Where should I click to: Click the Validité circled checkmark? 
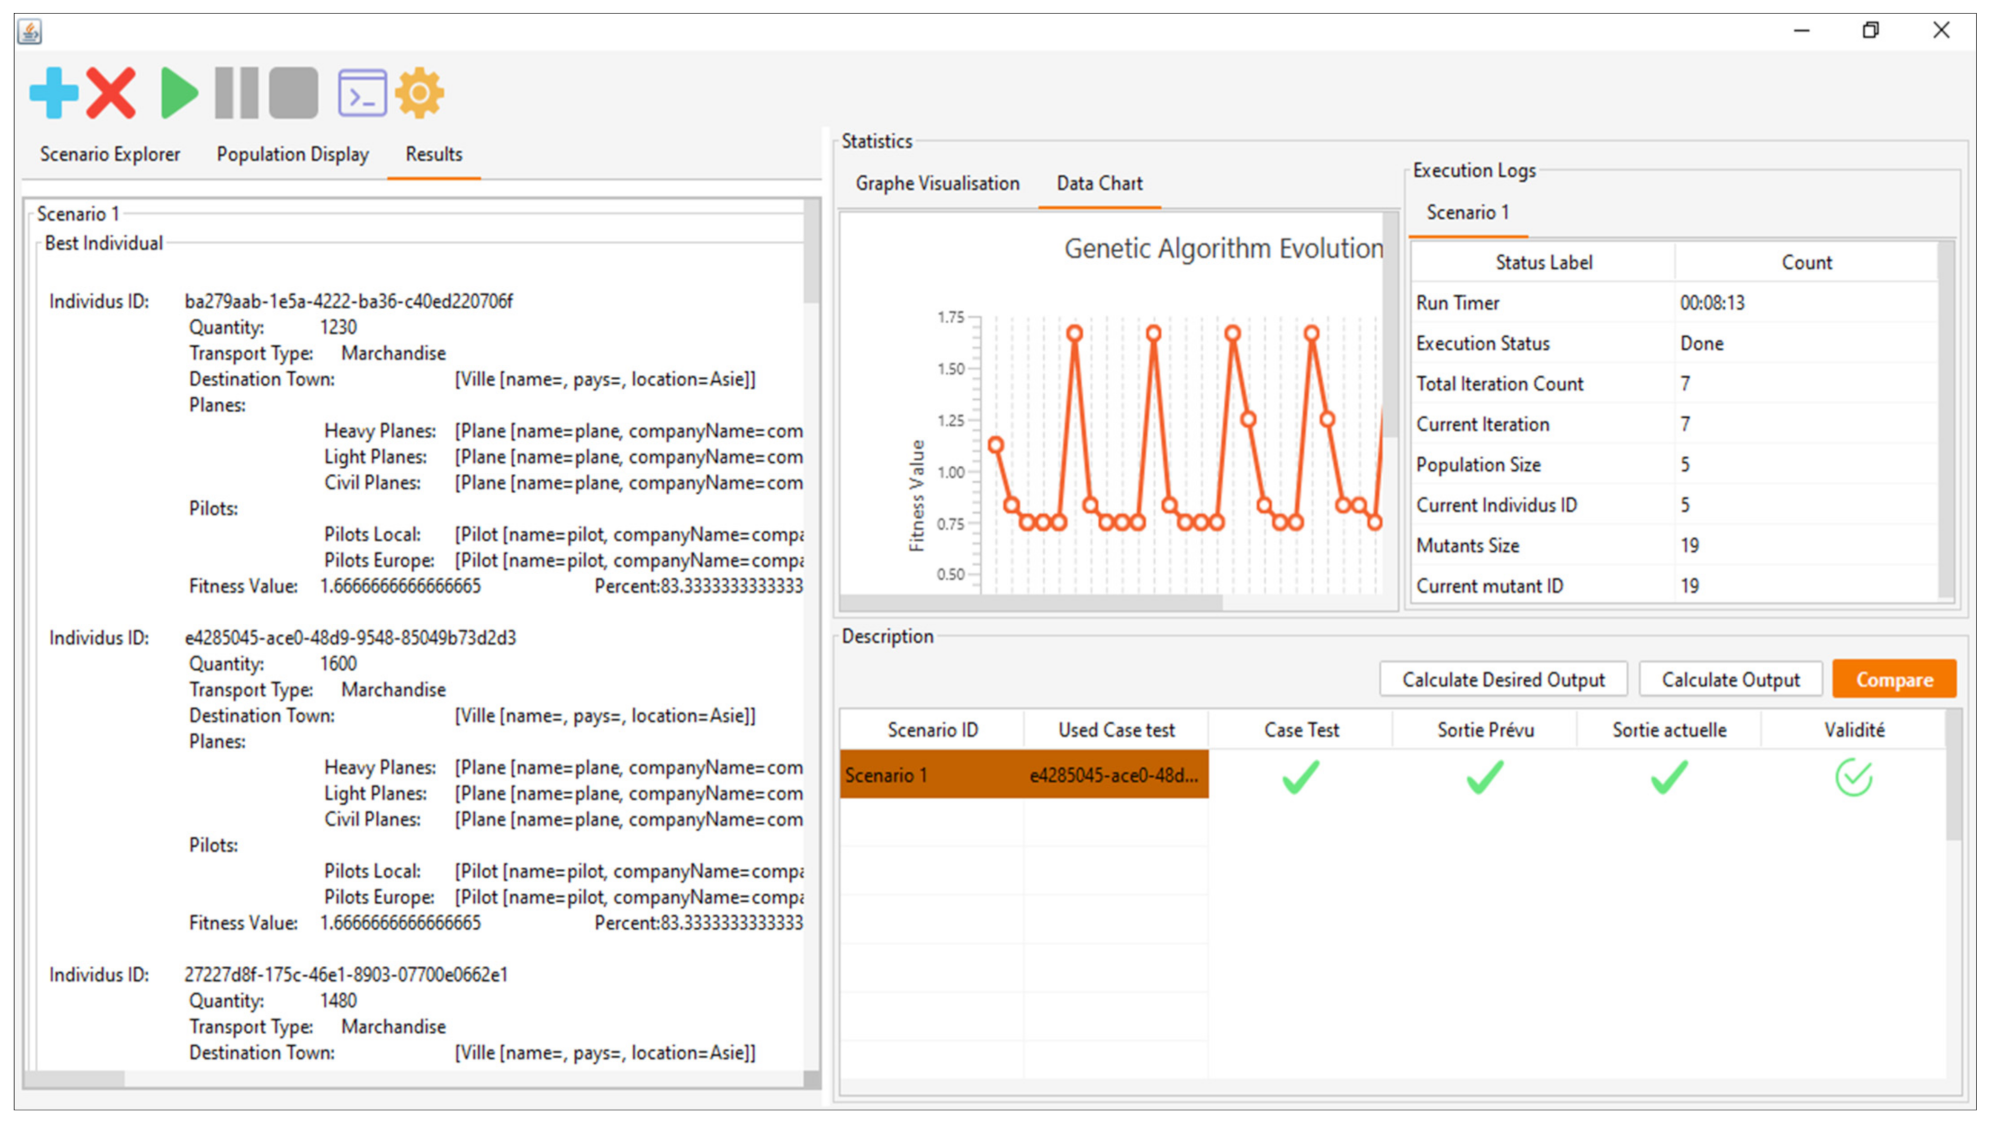click(x=1853, y=777)
